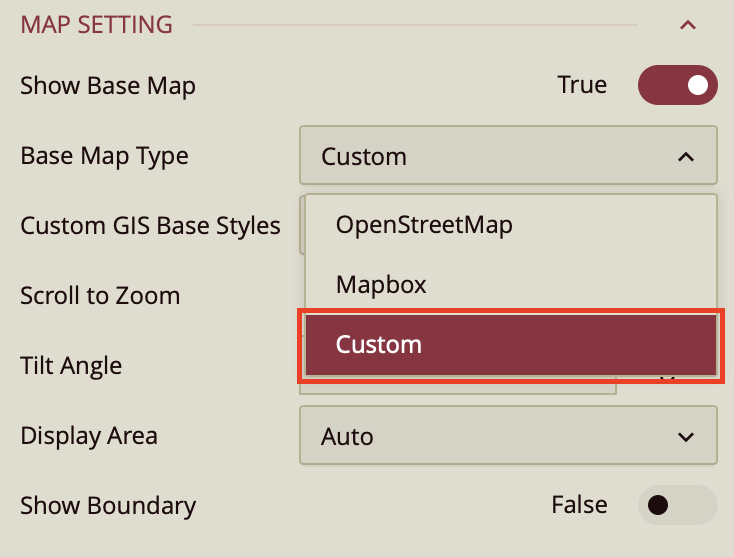Collapse the MAP SETTING section chevron
This screenshot has width=734, height=557.
(x=687, y=25)
